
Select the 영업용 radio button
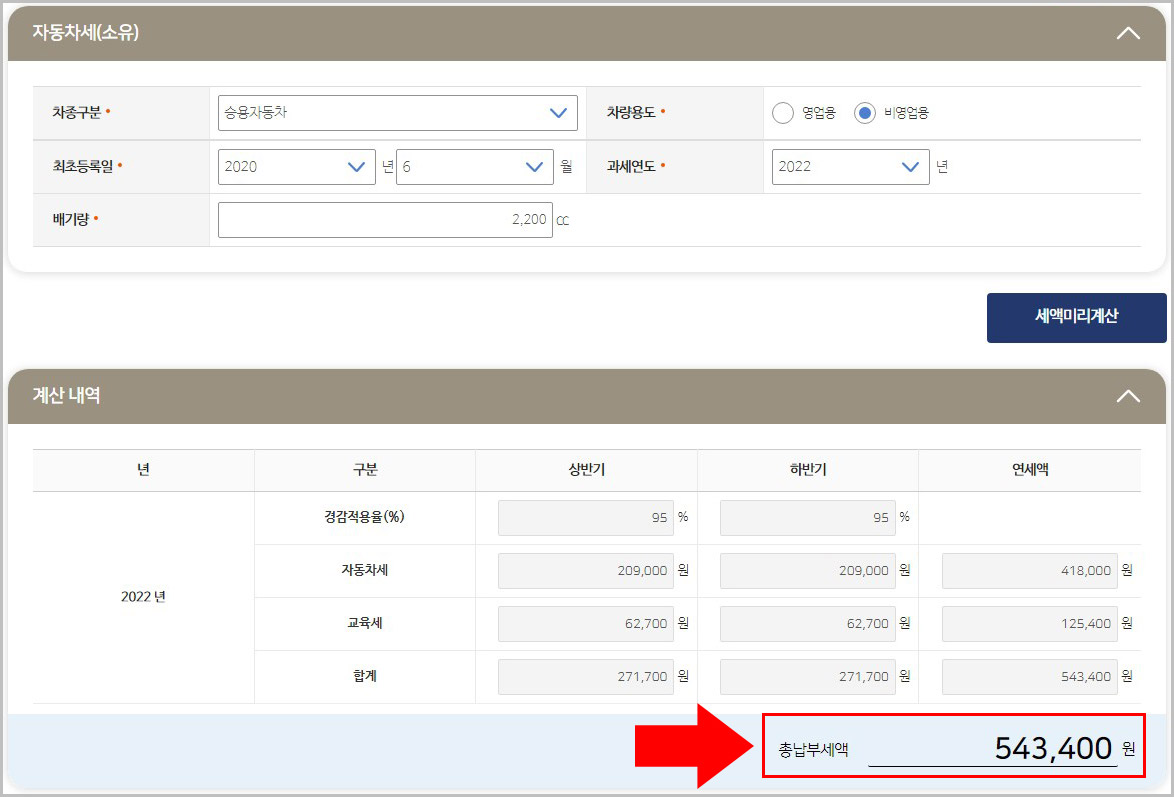point(783,113)
